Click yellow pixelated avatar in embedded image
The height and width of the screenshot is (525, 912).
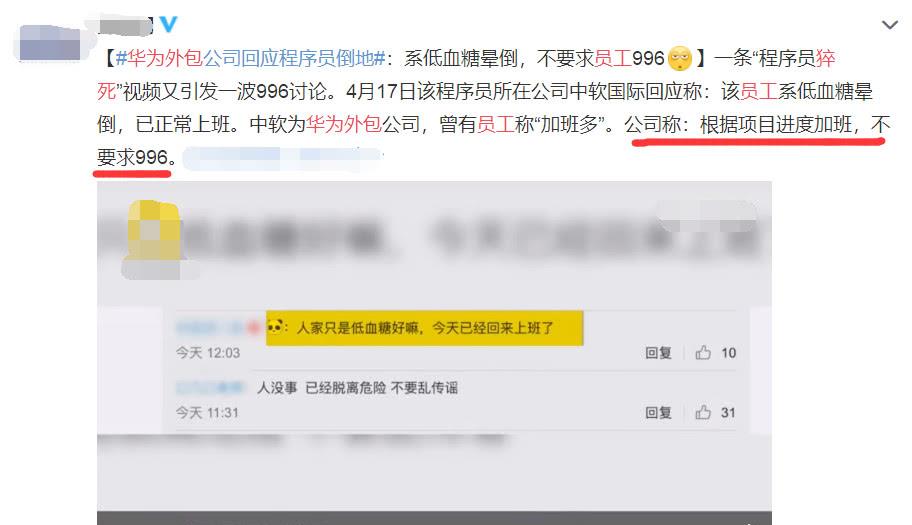click(152, 231)
